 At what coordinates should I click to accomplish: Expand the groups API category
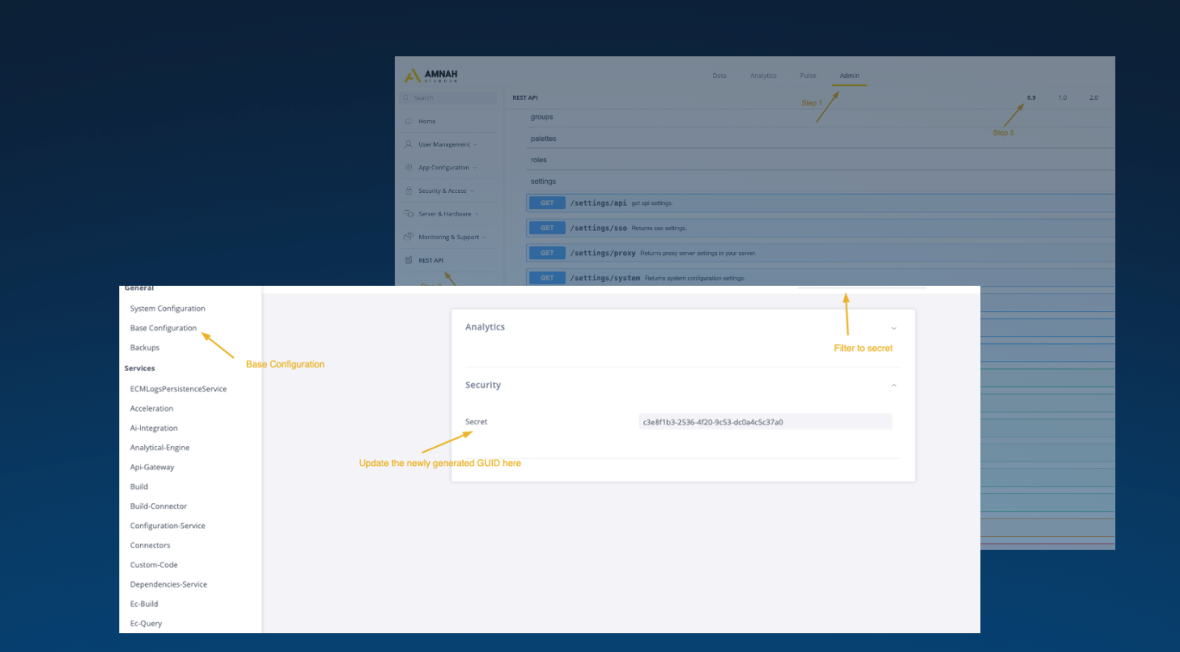point(541,117)
